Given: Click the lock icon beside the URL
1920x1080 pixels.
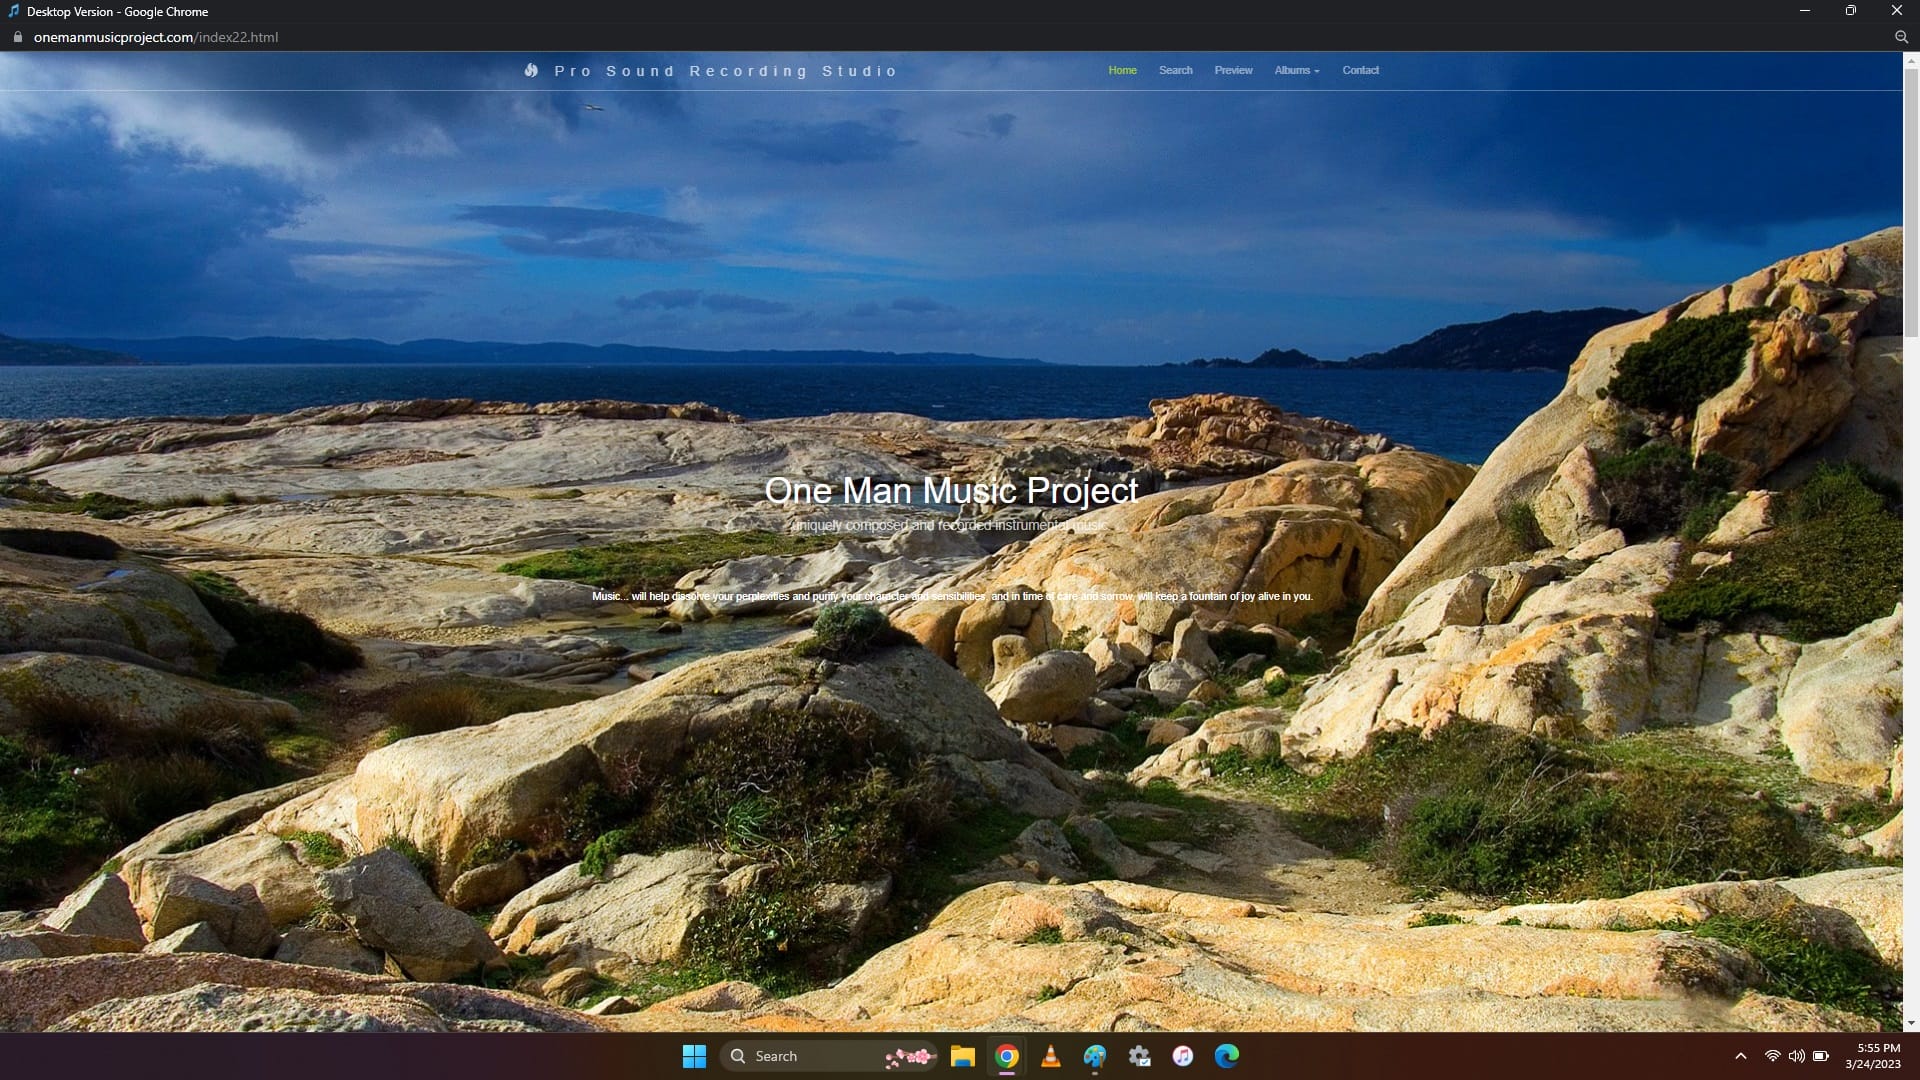Looking at the screenshot, I should [x=17, y=37].
